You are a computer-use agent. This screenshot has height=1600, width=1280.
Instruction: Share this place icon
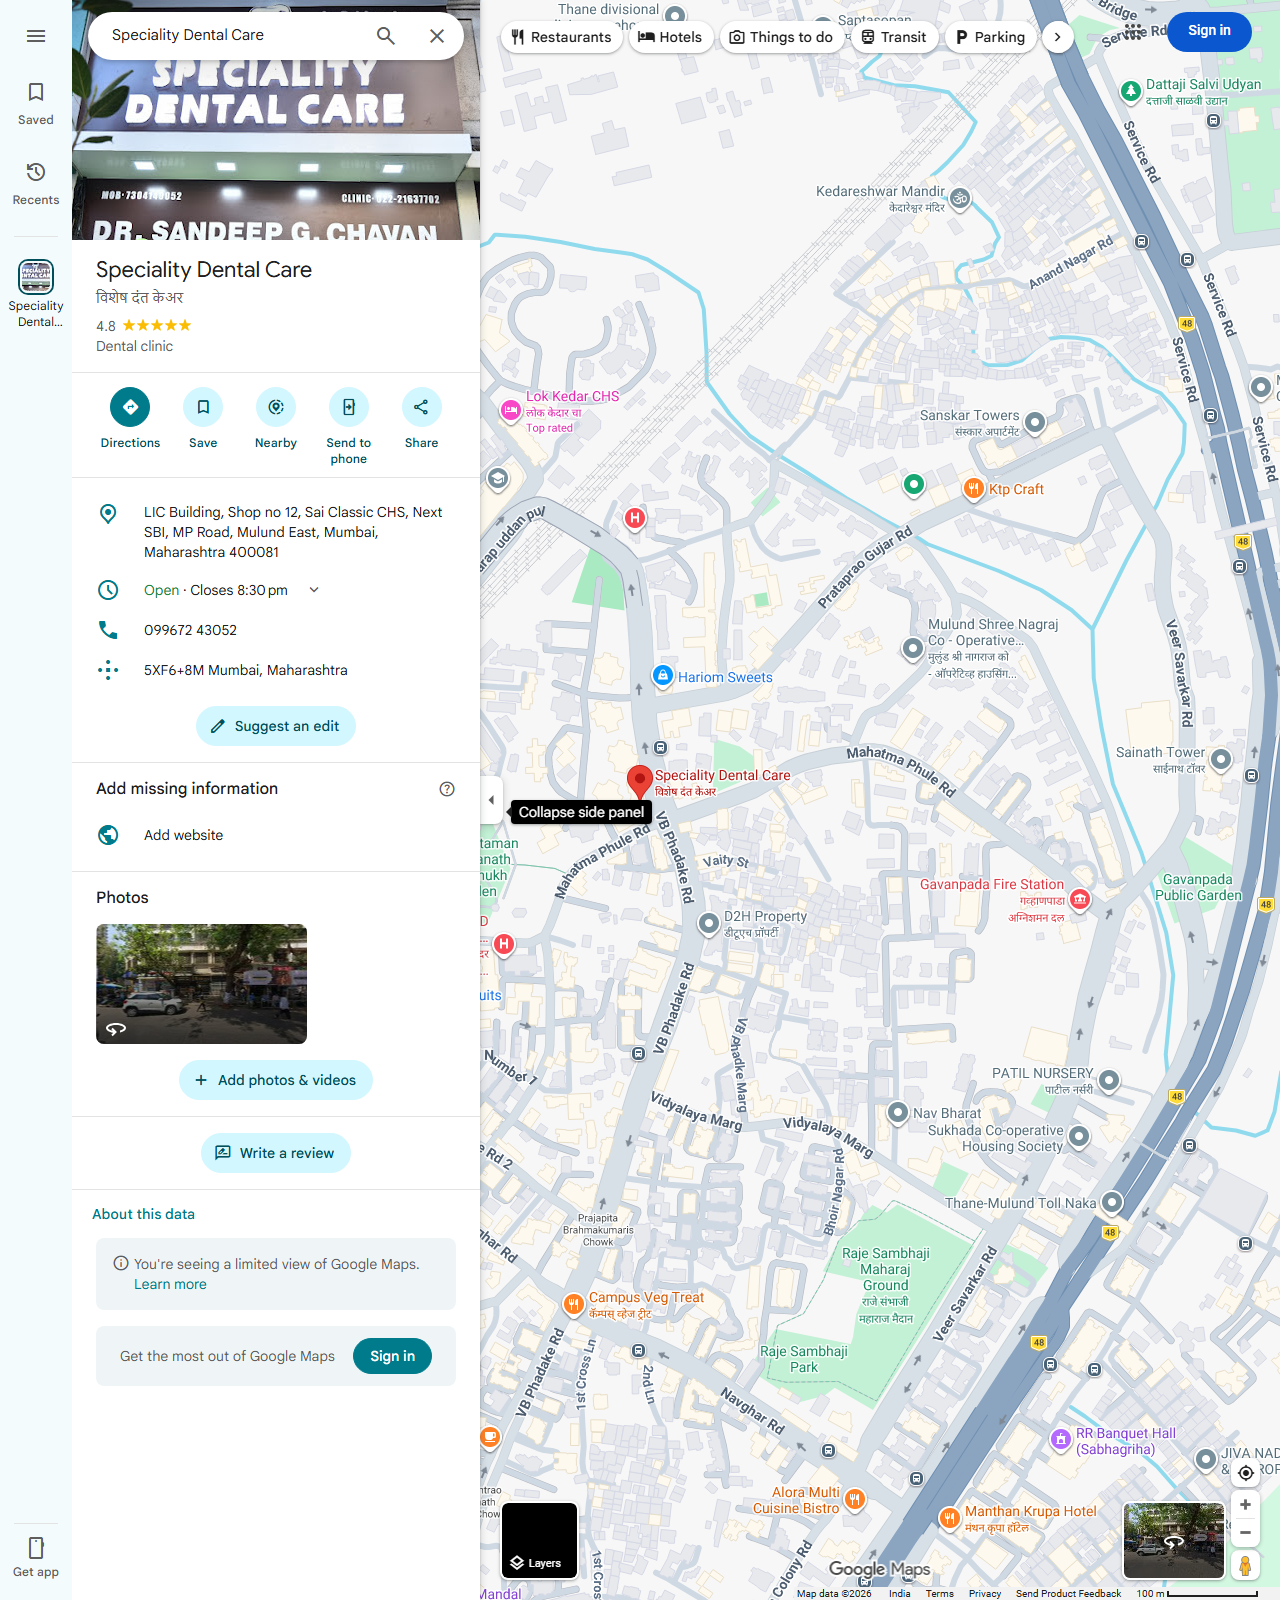[421, 407]
